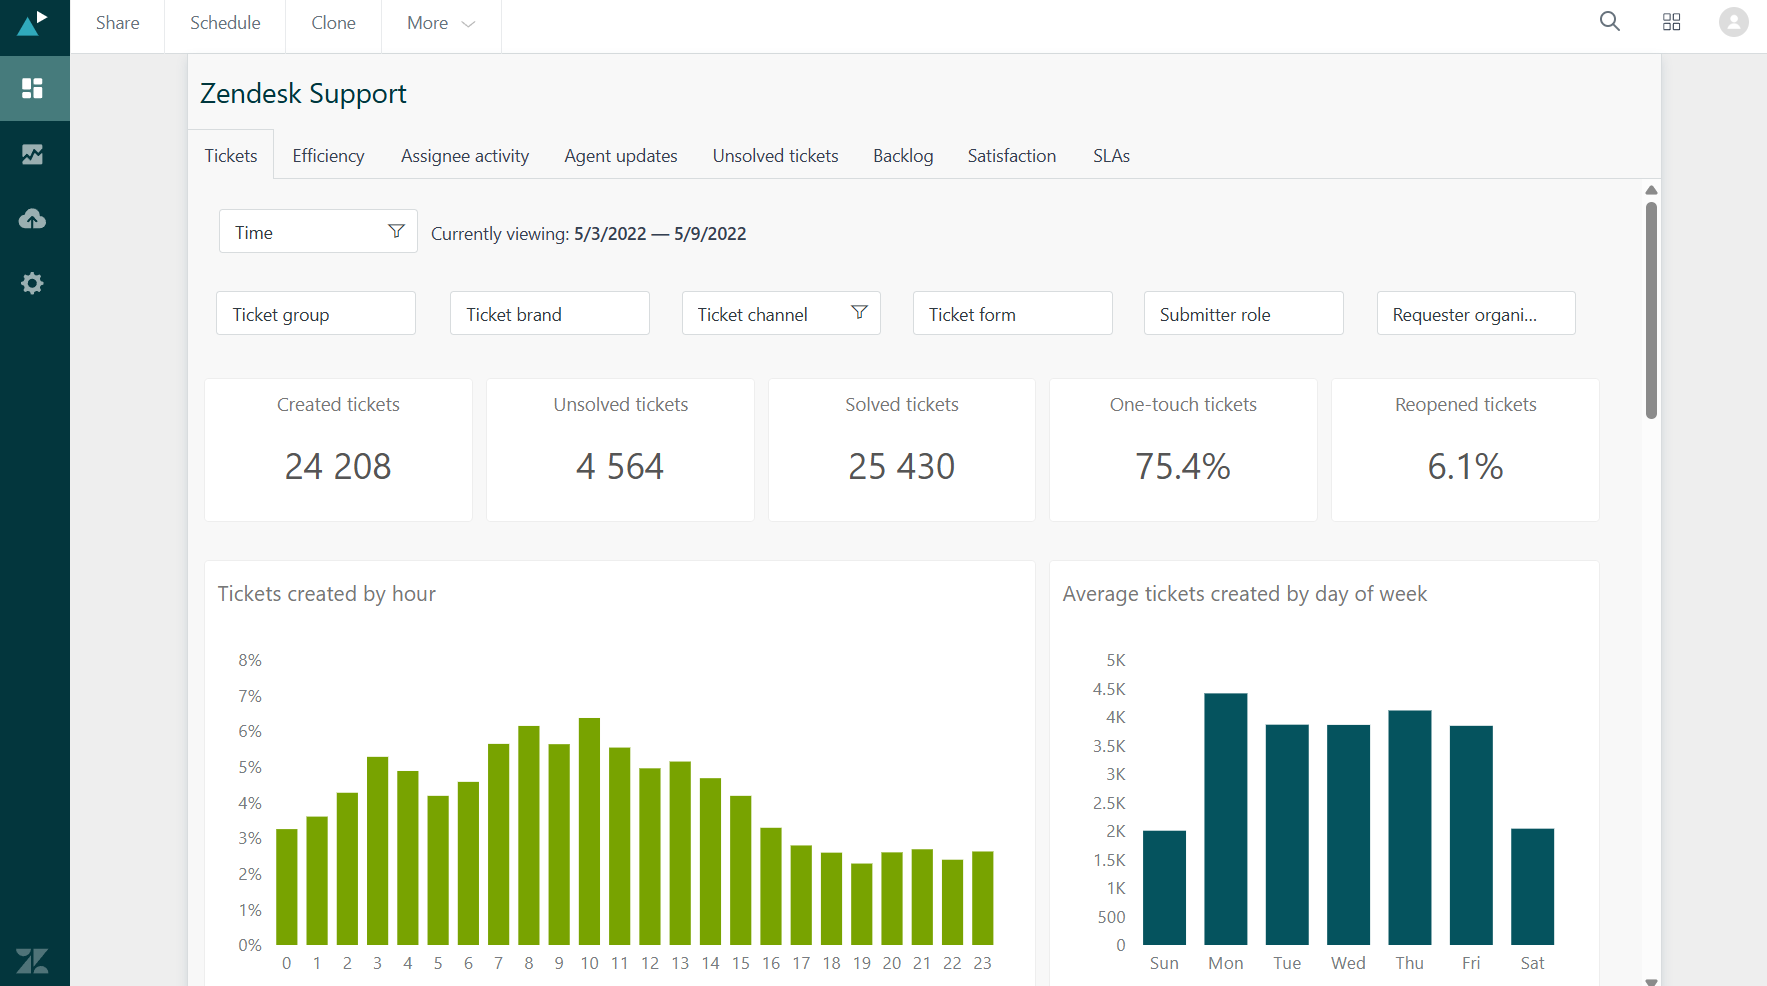Click the Thu bar in day-of-week chart

(1410, 828)
